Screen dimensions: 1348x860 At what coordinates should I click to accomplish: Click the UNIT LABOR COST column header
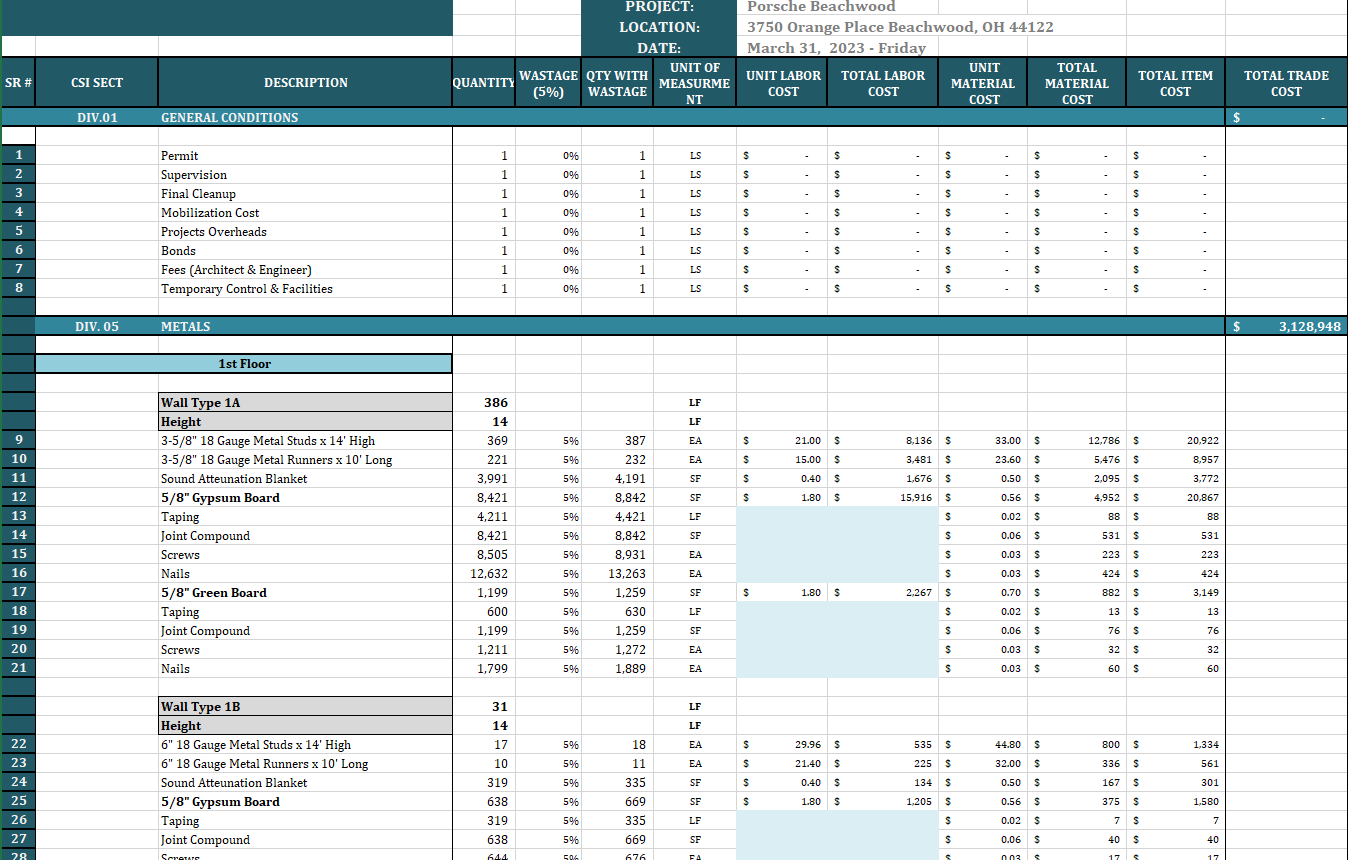point(782,83)
